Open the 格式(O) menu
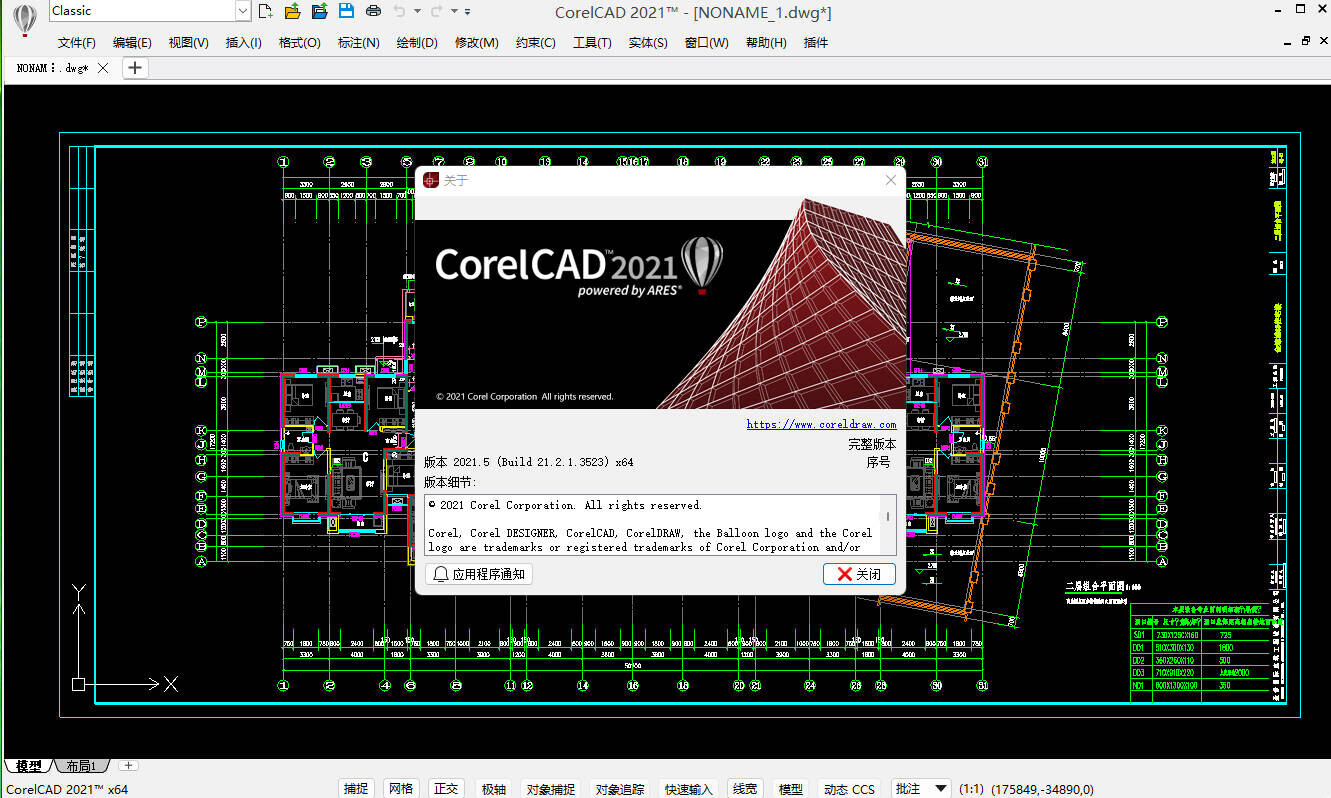 (299, 43)
